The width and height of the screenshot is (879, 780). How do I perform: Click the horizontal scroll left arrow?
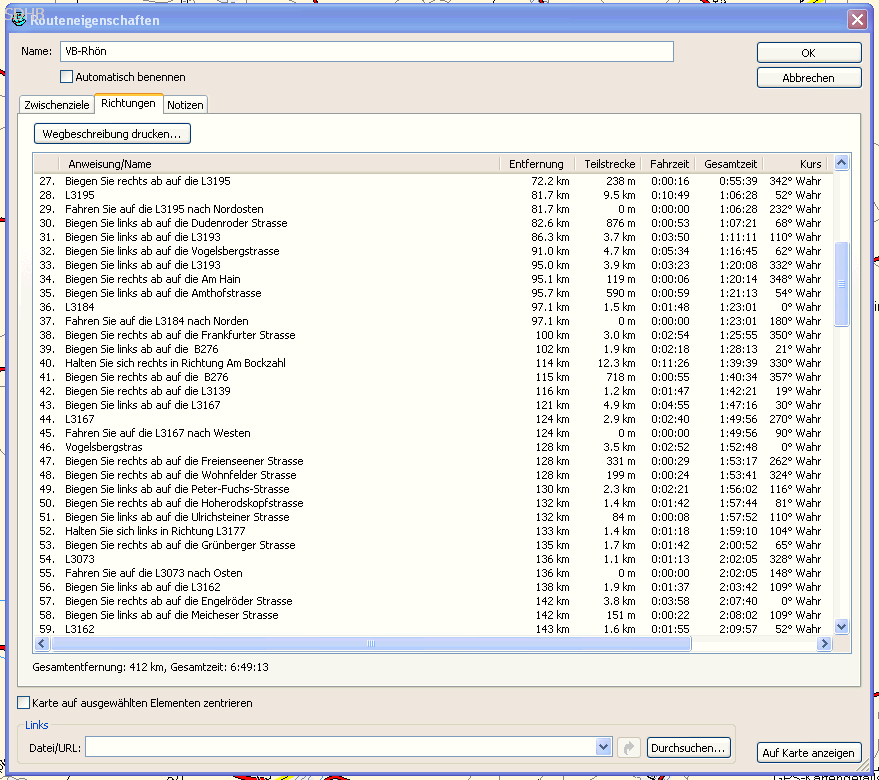click(42, 644)
